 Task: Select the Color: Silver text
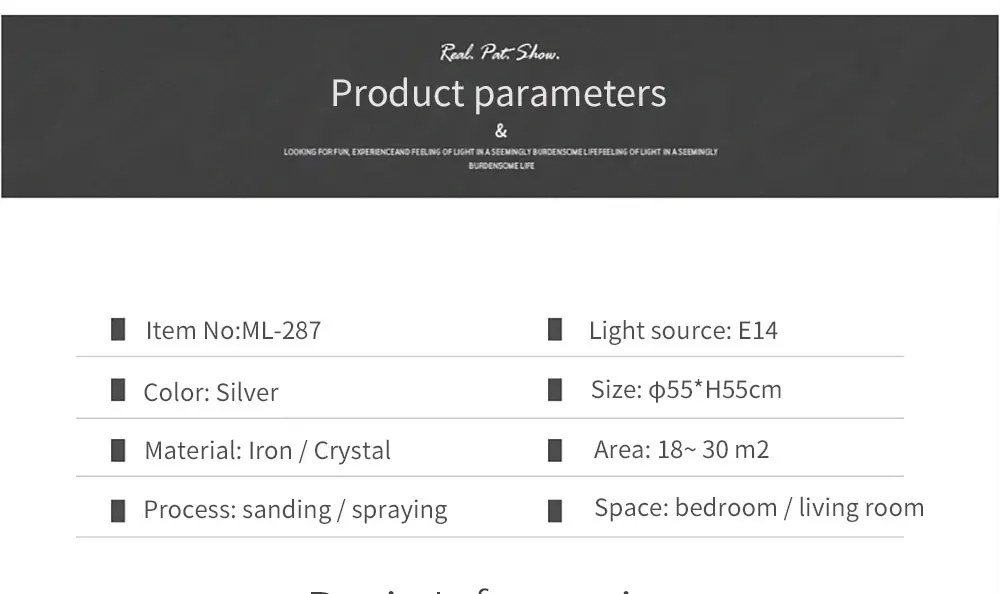(211, 392)
